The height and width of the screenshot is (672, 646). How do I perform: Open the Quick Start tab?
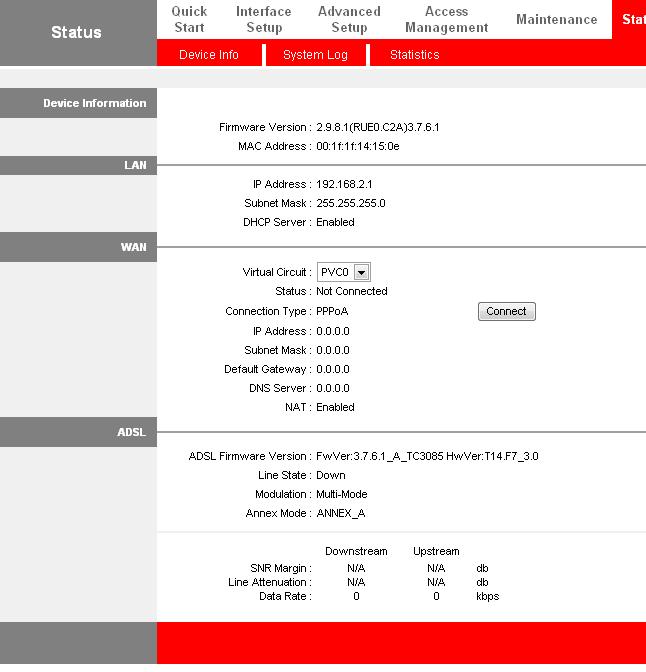[x=189, y=19]
